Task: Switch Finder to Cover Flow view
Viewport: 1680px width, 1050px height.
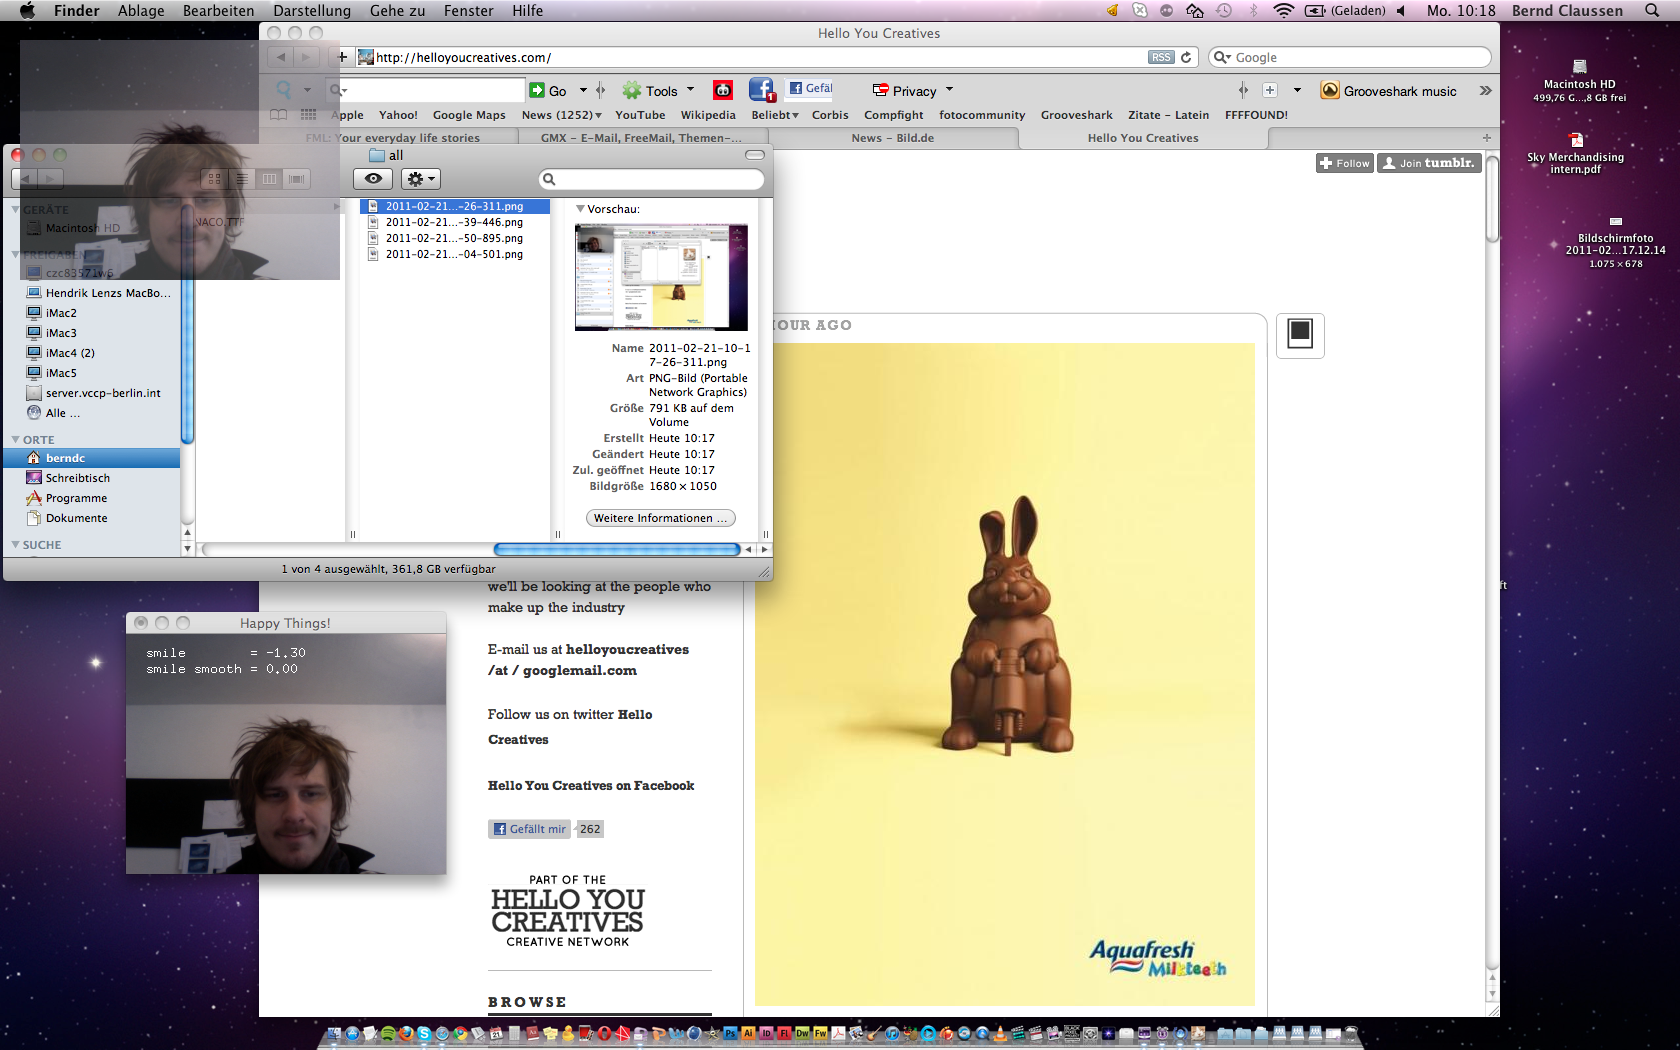Action: (x=296, y=179)
